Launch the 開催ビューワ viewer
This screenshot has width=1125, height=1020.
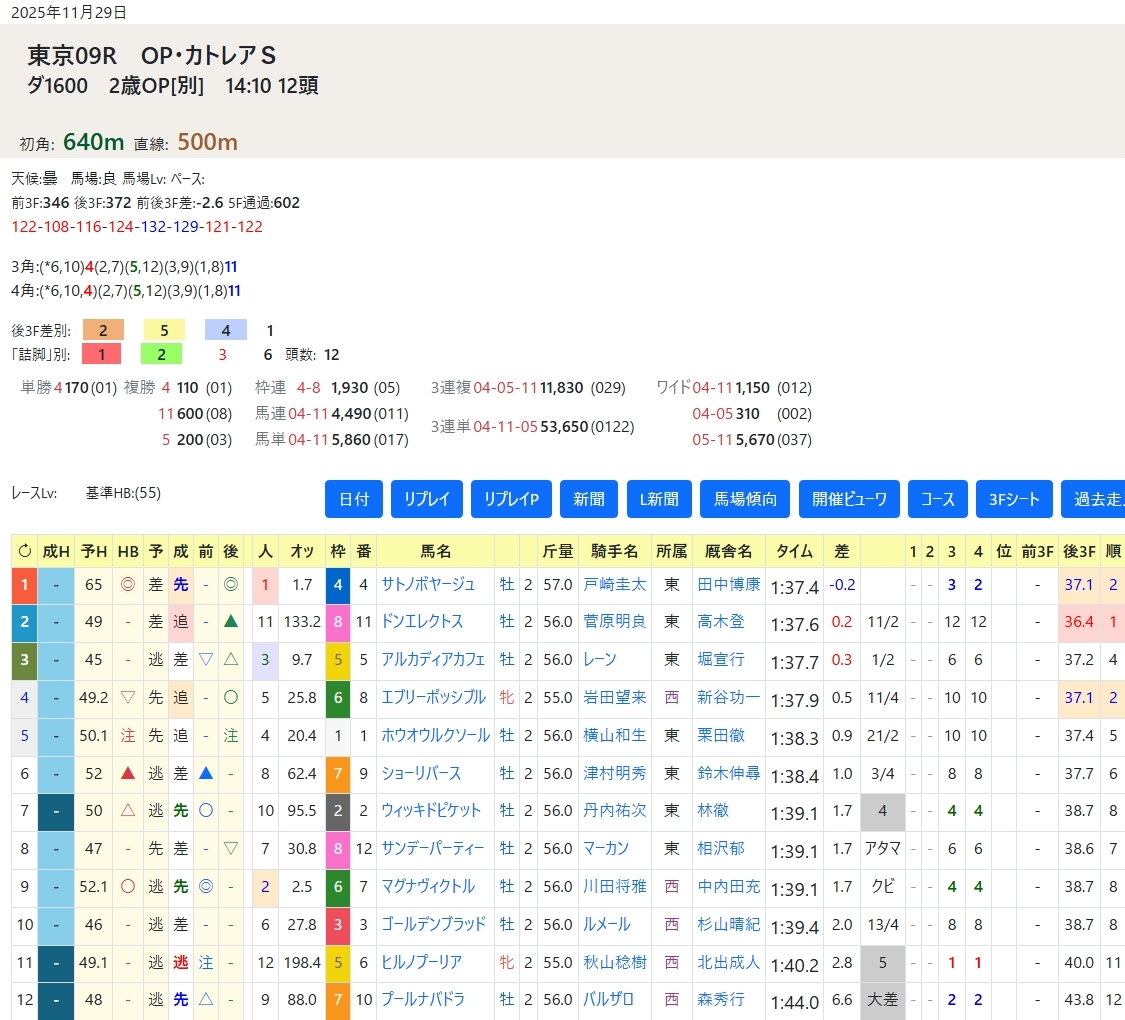click(849, 499)
